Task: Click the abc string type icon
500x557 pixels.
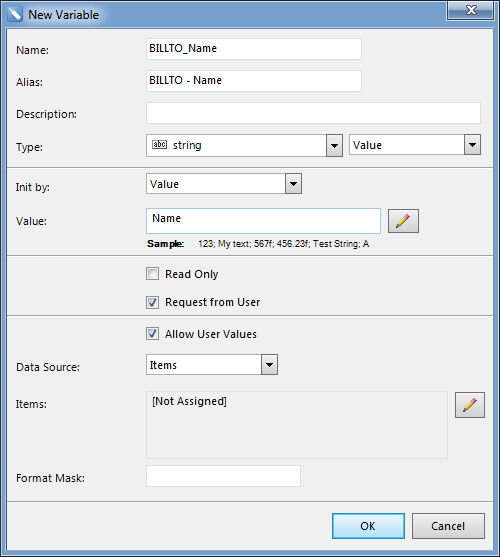Action: 159,145
